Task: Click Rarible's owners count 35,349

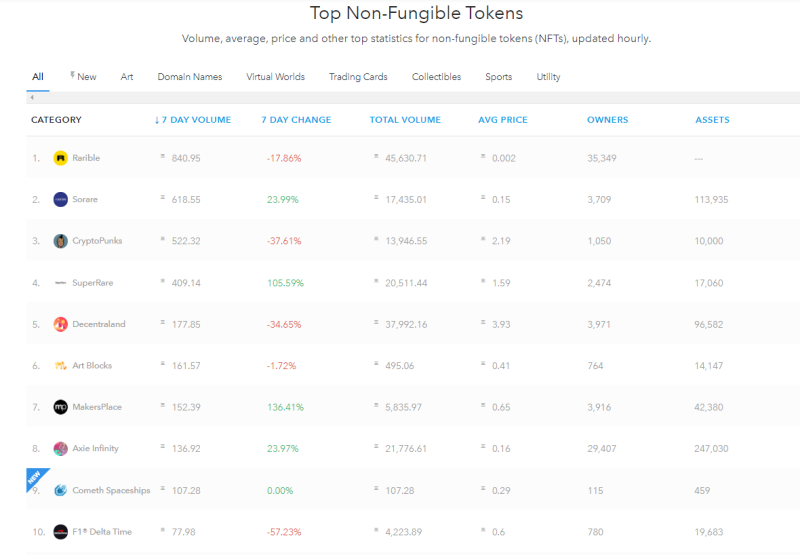Action: click(x=602, y=158)
